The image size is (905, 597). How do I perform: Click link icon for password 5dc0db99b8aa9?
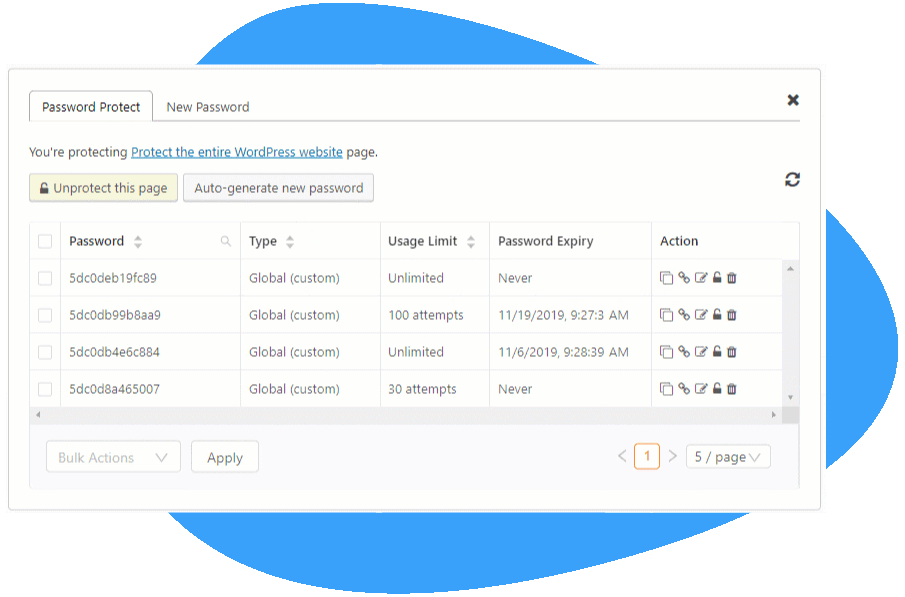click(x=684, y=315)
